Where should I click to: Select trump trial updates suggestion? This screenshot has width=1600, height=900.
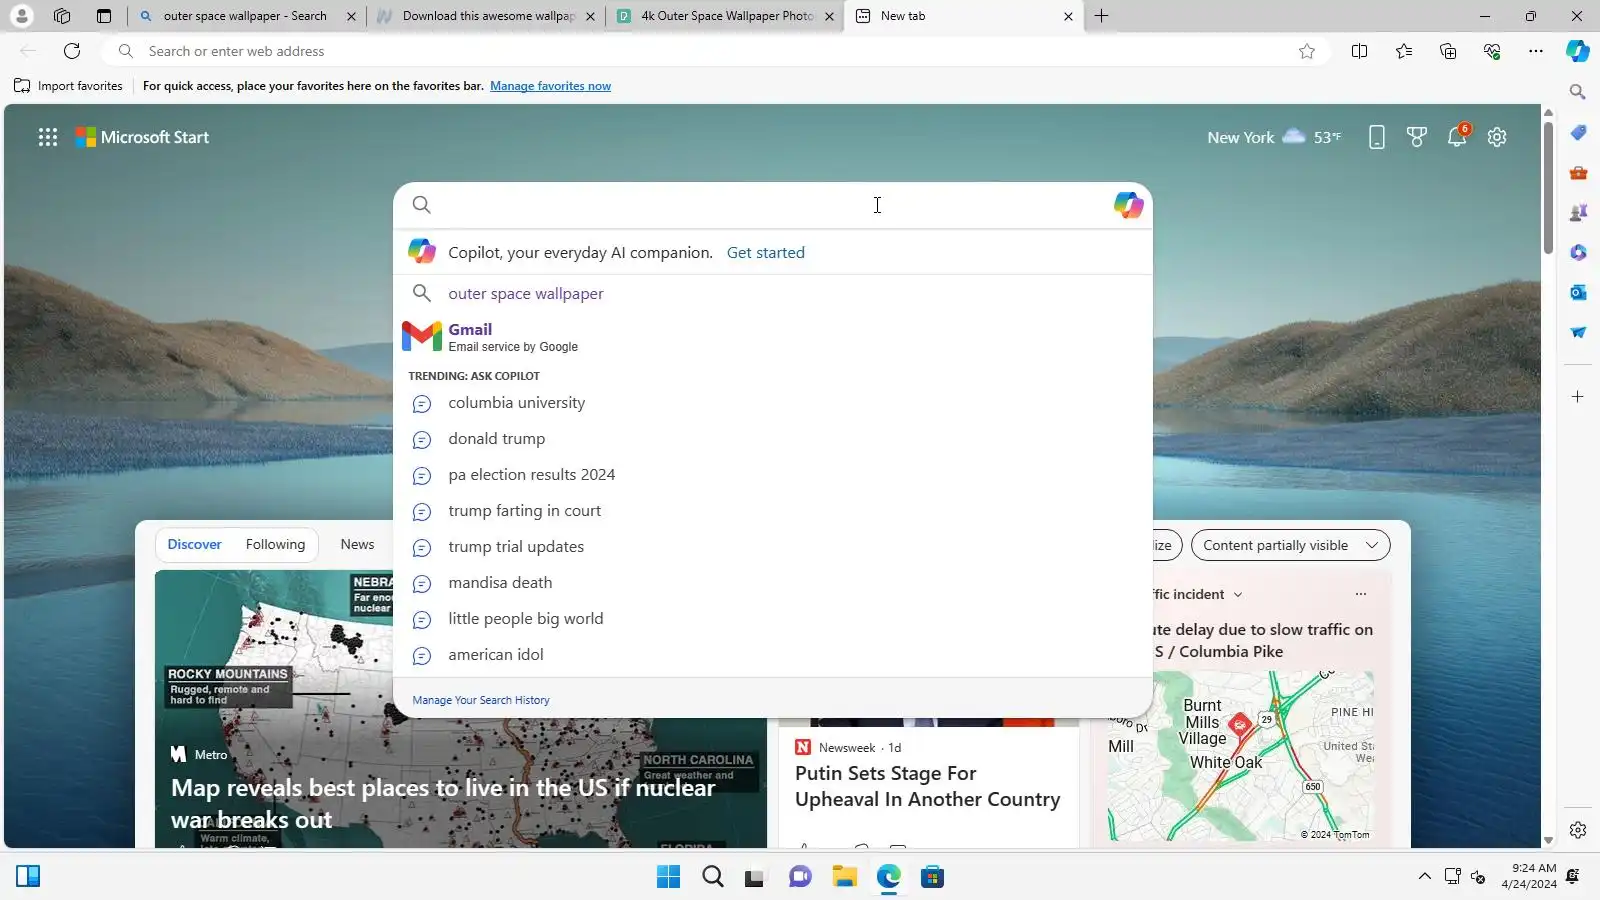click(772, 547)
